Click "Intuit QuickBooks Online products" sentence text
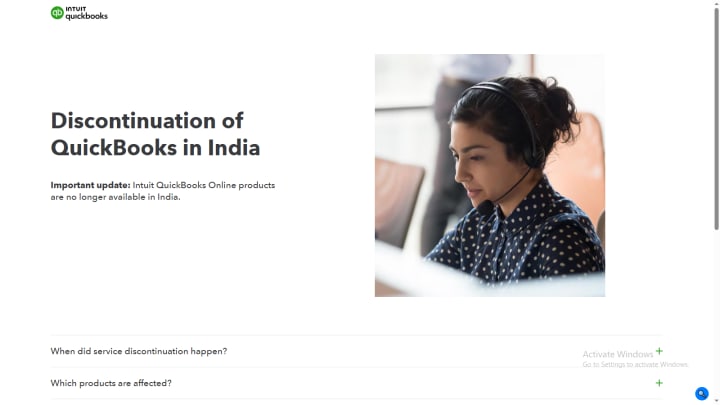The image size is (720, 405). 204,185
